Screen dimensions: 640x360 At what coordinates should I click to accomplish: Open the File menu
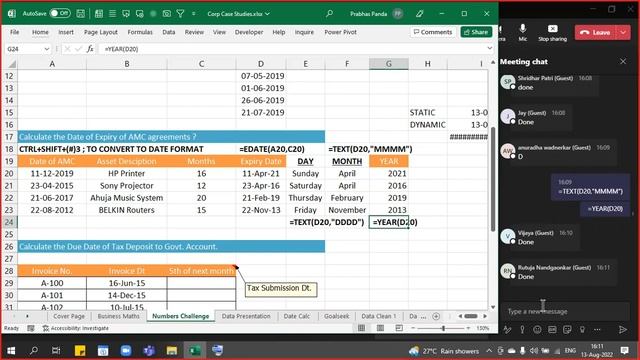[14, 32]
